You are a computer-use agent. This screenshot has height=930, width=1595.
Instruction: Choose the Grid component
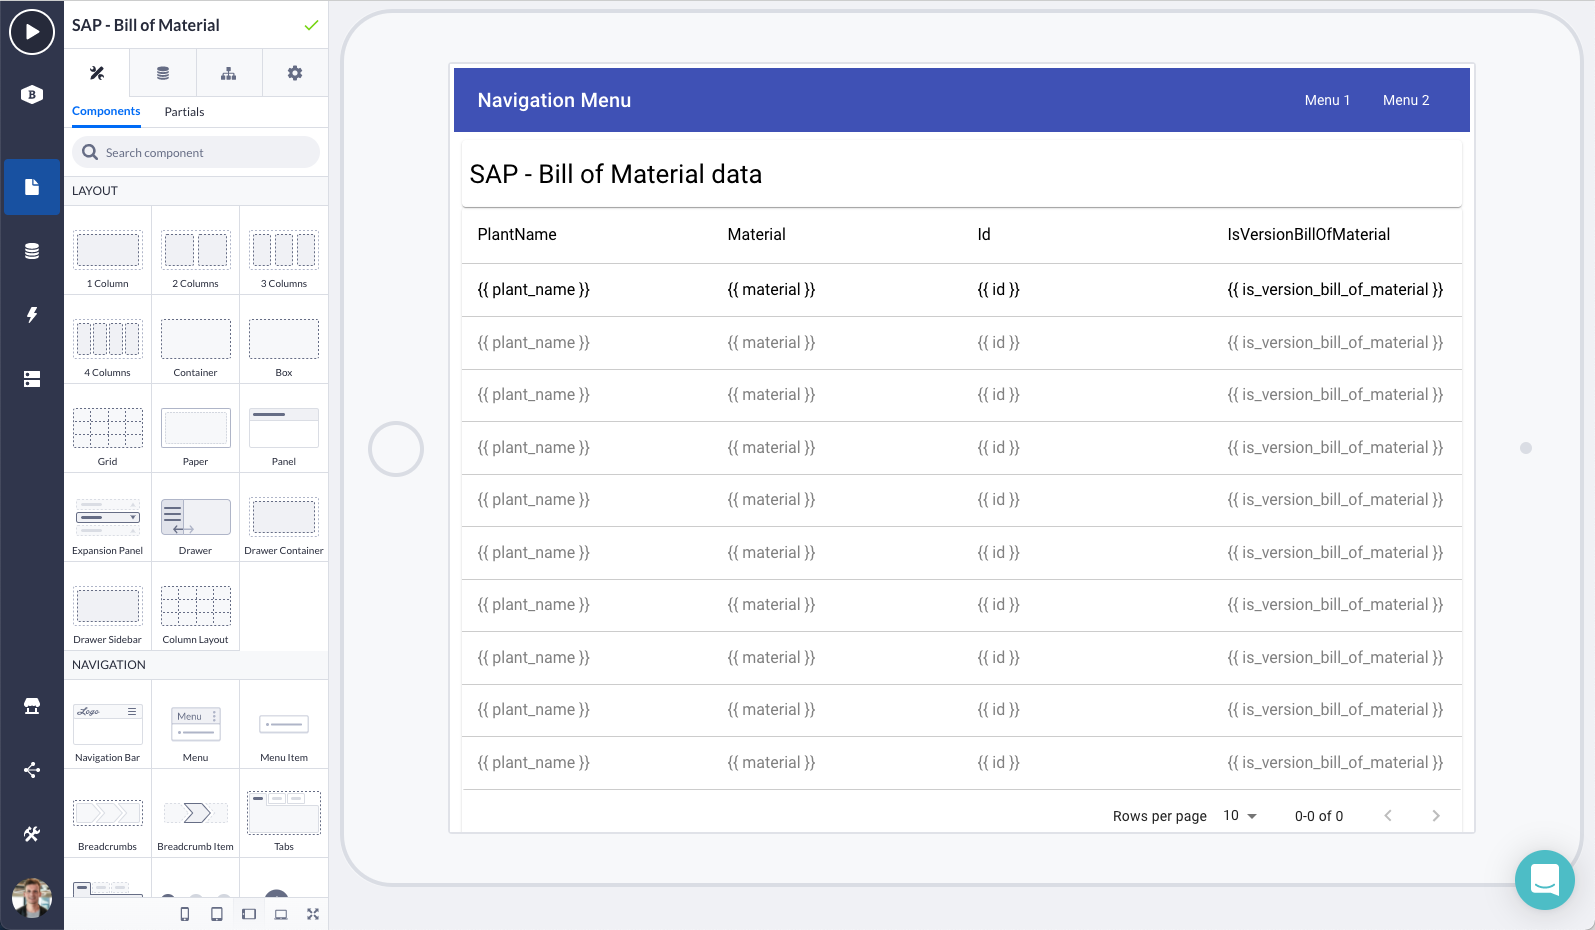click(108, 428)
